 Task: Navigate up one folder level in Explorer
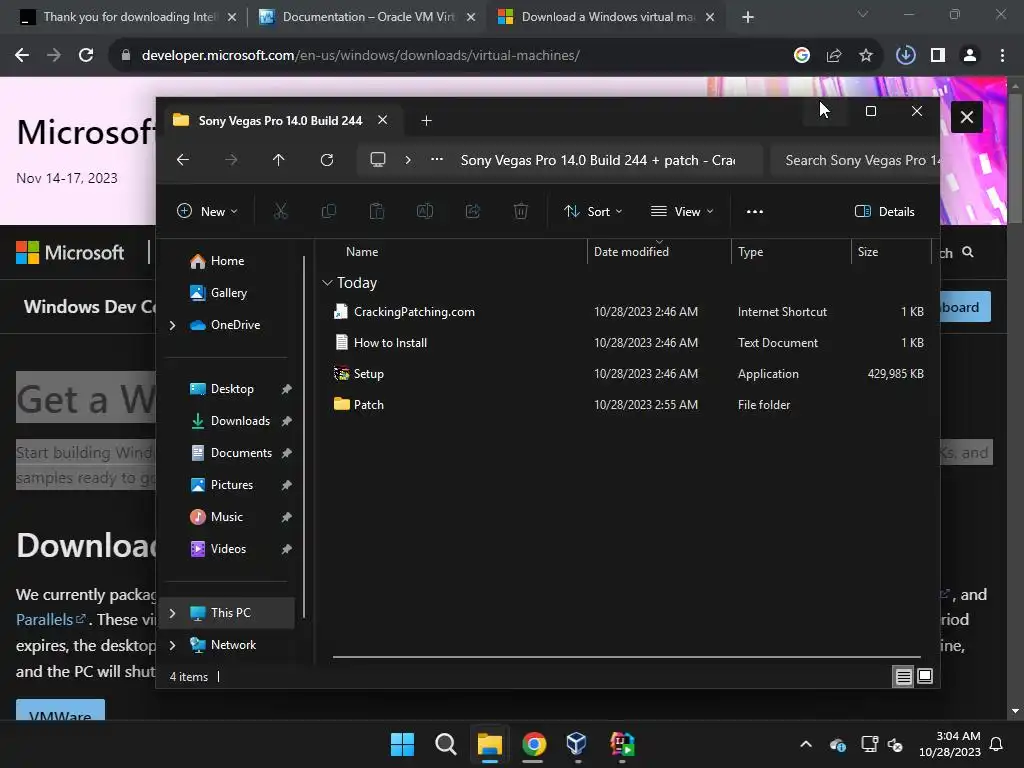click(x=279, y=160)
